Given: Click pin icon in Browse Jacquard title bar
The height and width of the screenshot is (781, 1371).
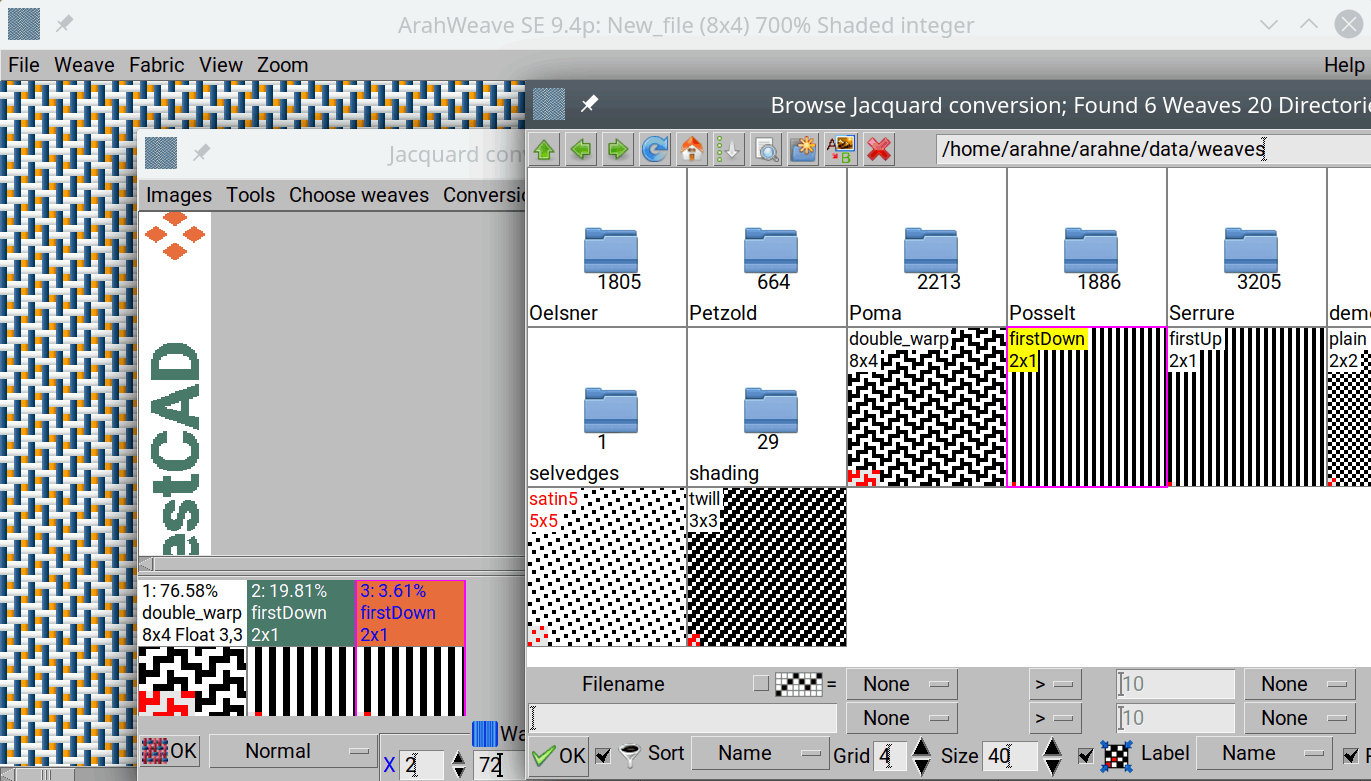Looking at the screenshot, I should pyautogui.click(x=590, y=104).
